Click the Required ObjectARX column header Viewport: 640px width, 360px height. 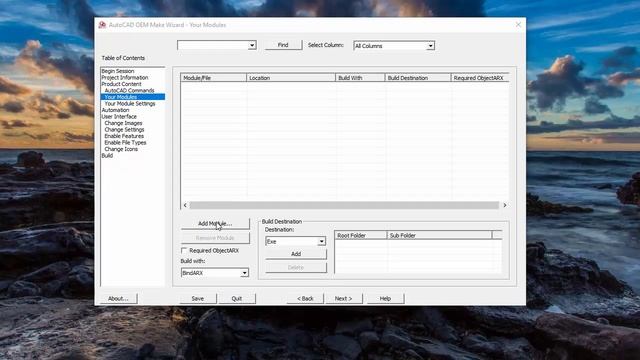pos(480,78)
